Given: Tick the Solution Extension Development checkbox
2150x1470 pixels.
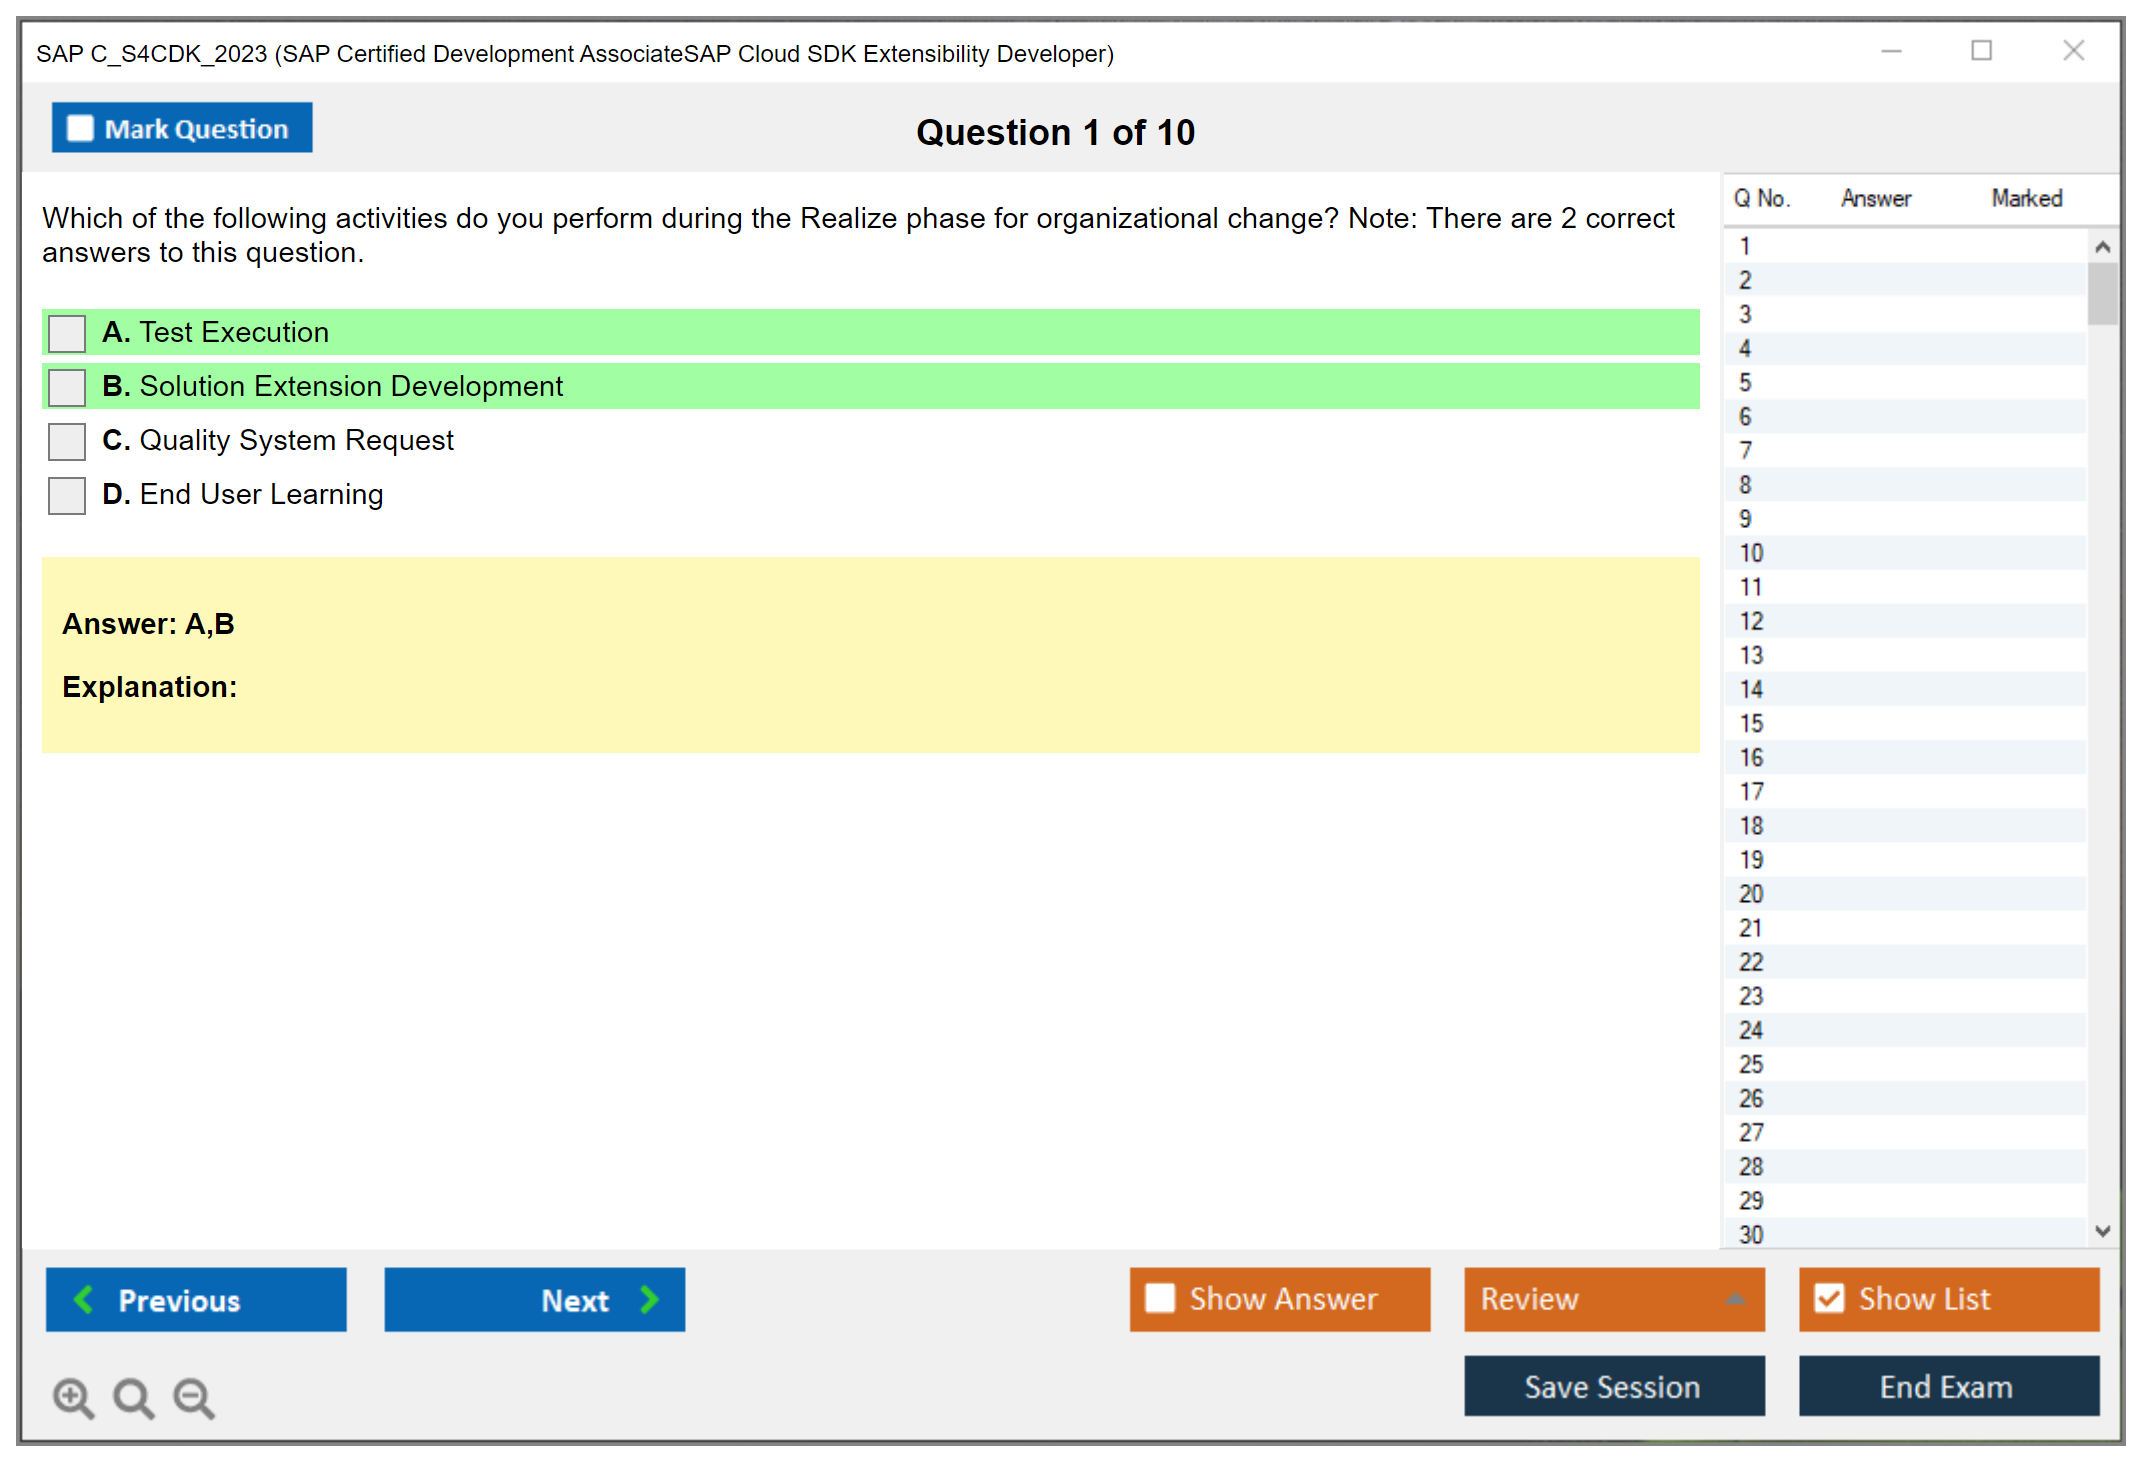Looking at the screenshot, I should coord(67,387).
